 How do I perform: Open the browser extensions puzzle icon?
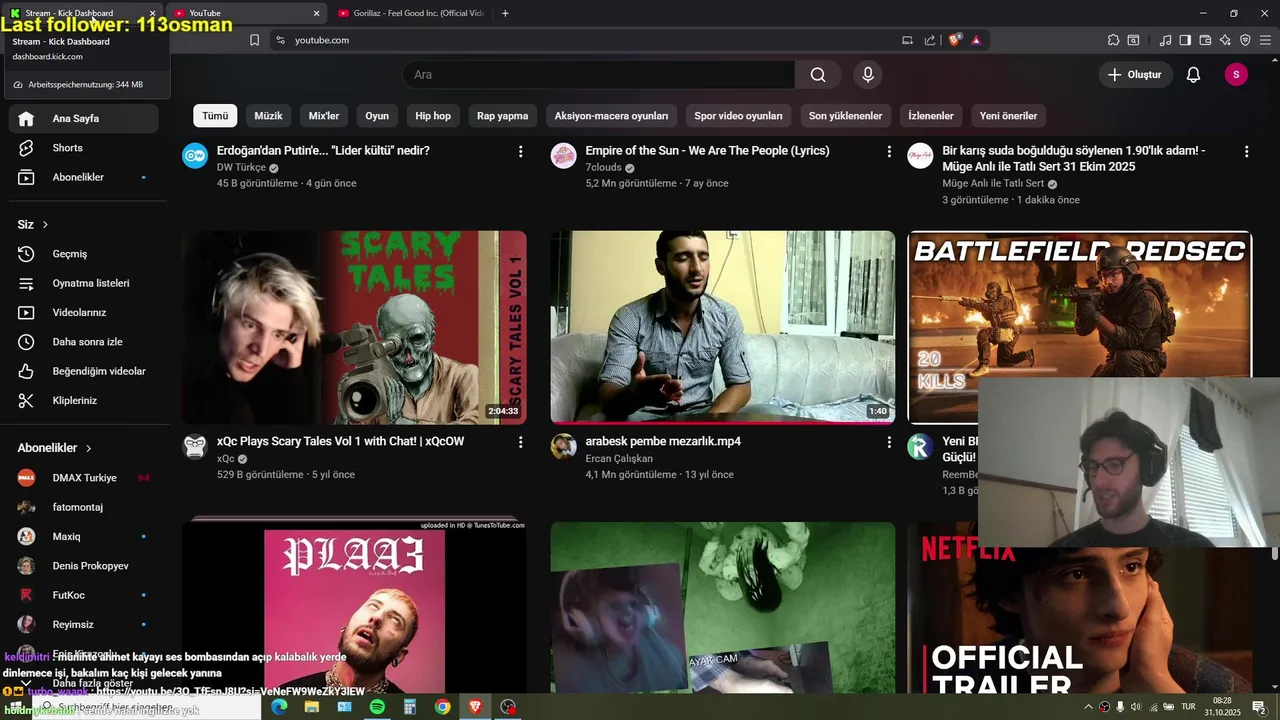(1113, 40)
